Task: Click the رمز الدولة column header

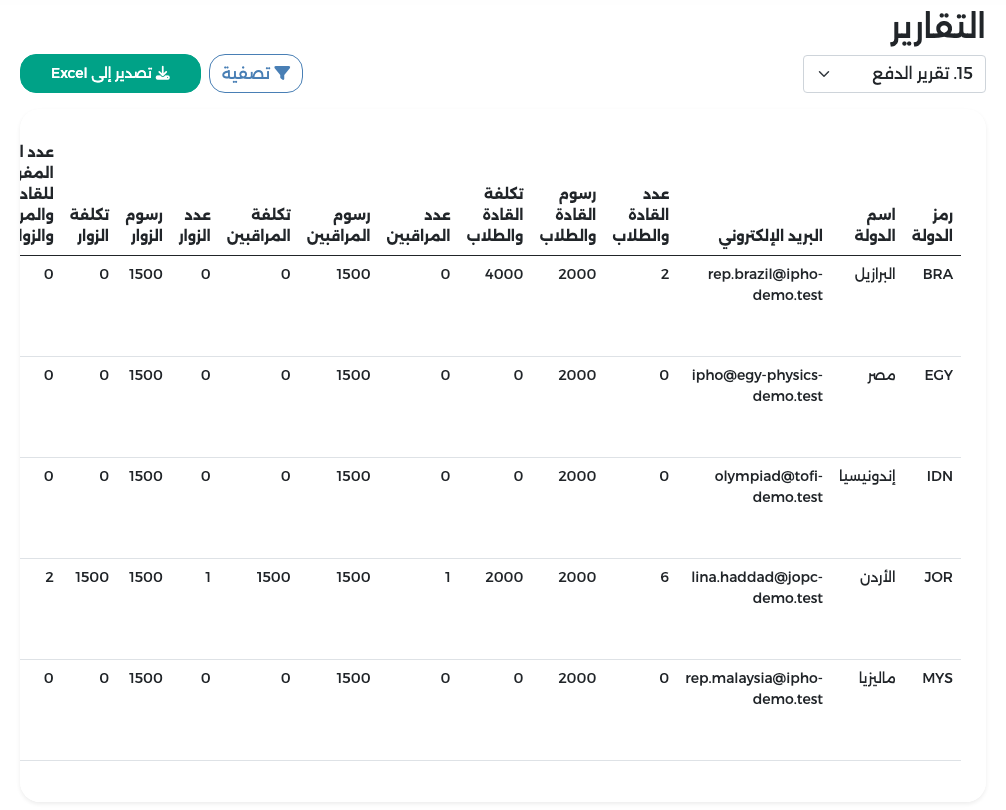Action: 932,225
